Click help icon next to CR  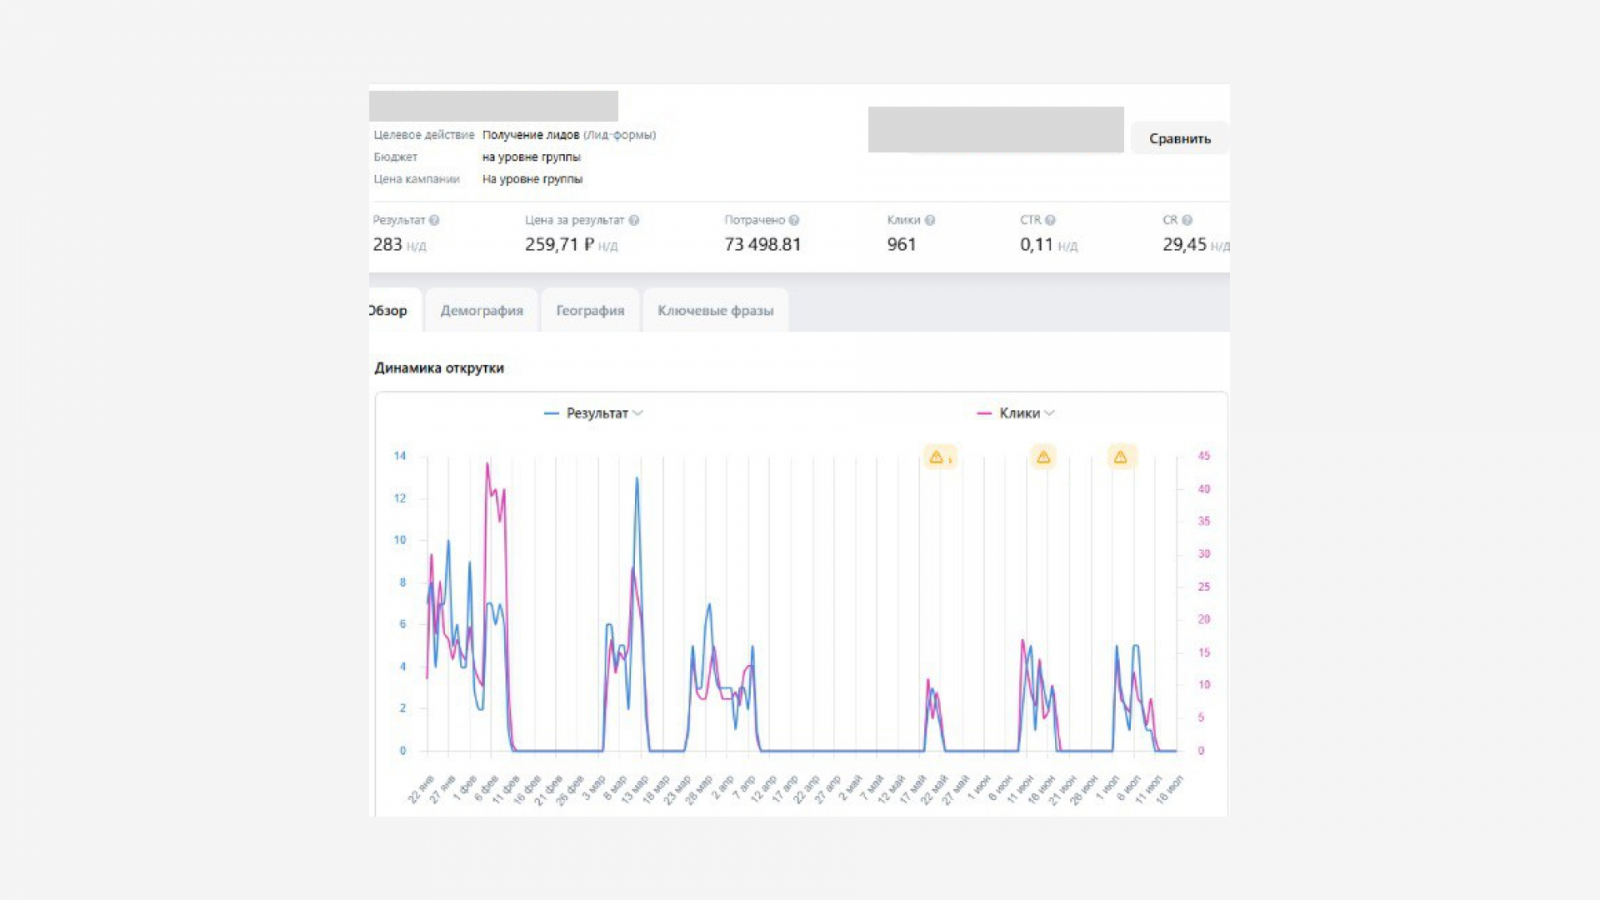tap(1187, 220)
